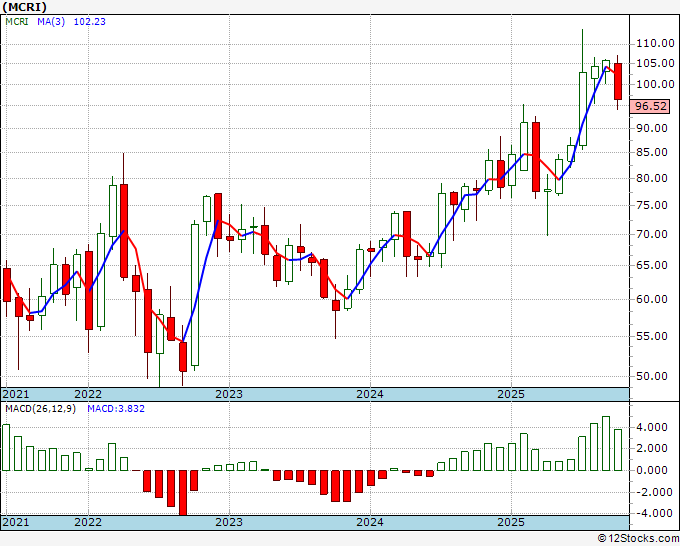
Task: Click 2023 on the MACD timeline
Action: coord(229,522)
